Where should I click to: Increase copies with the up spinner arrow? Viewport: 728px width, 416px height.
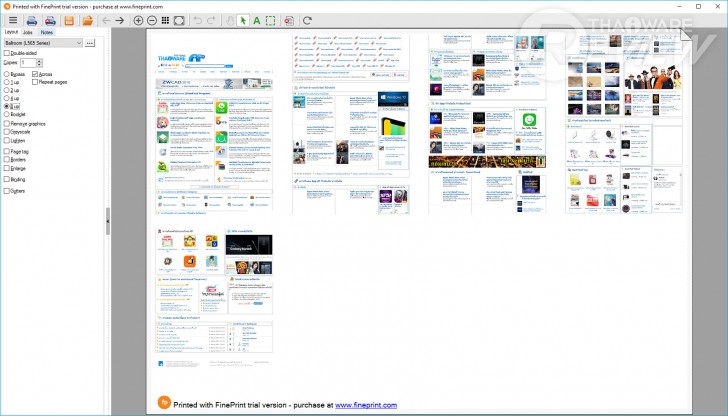coord(39,60)
